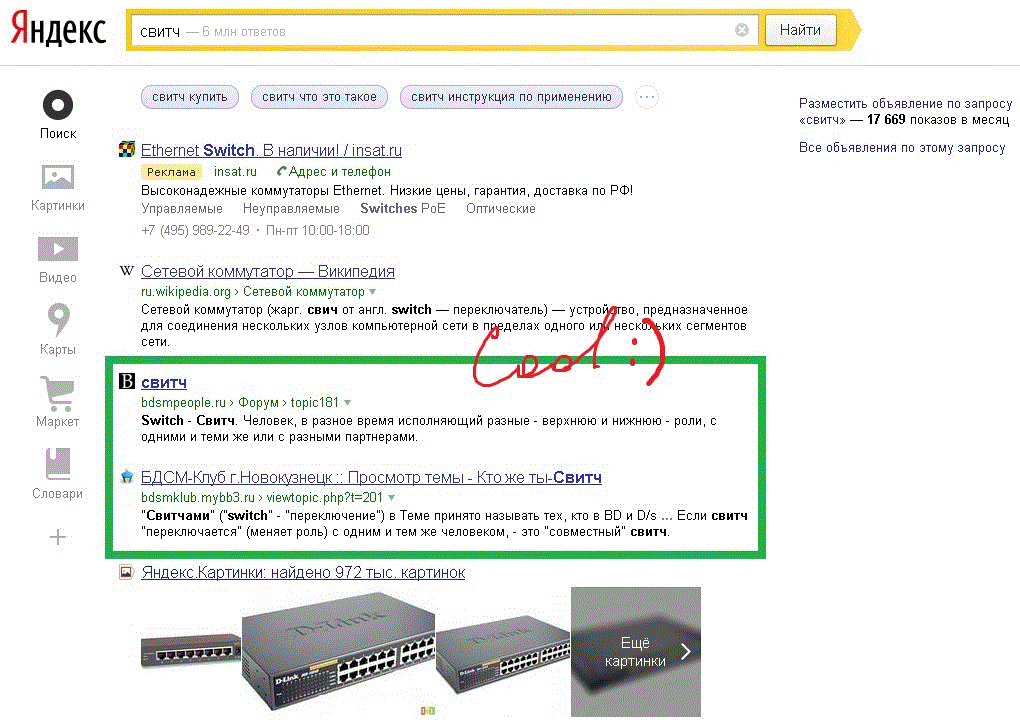Click the phone number '+7 (495) 989-22-49'
Viewport: 1020px width, 724px height.
195,230
